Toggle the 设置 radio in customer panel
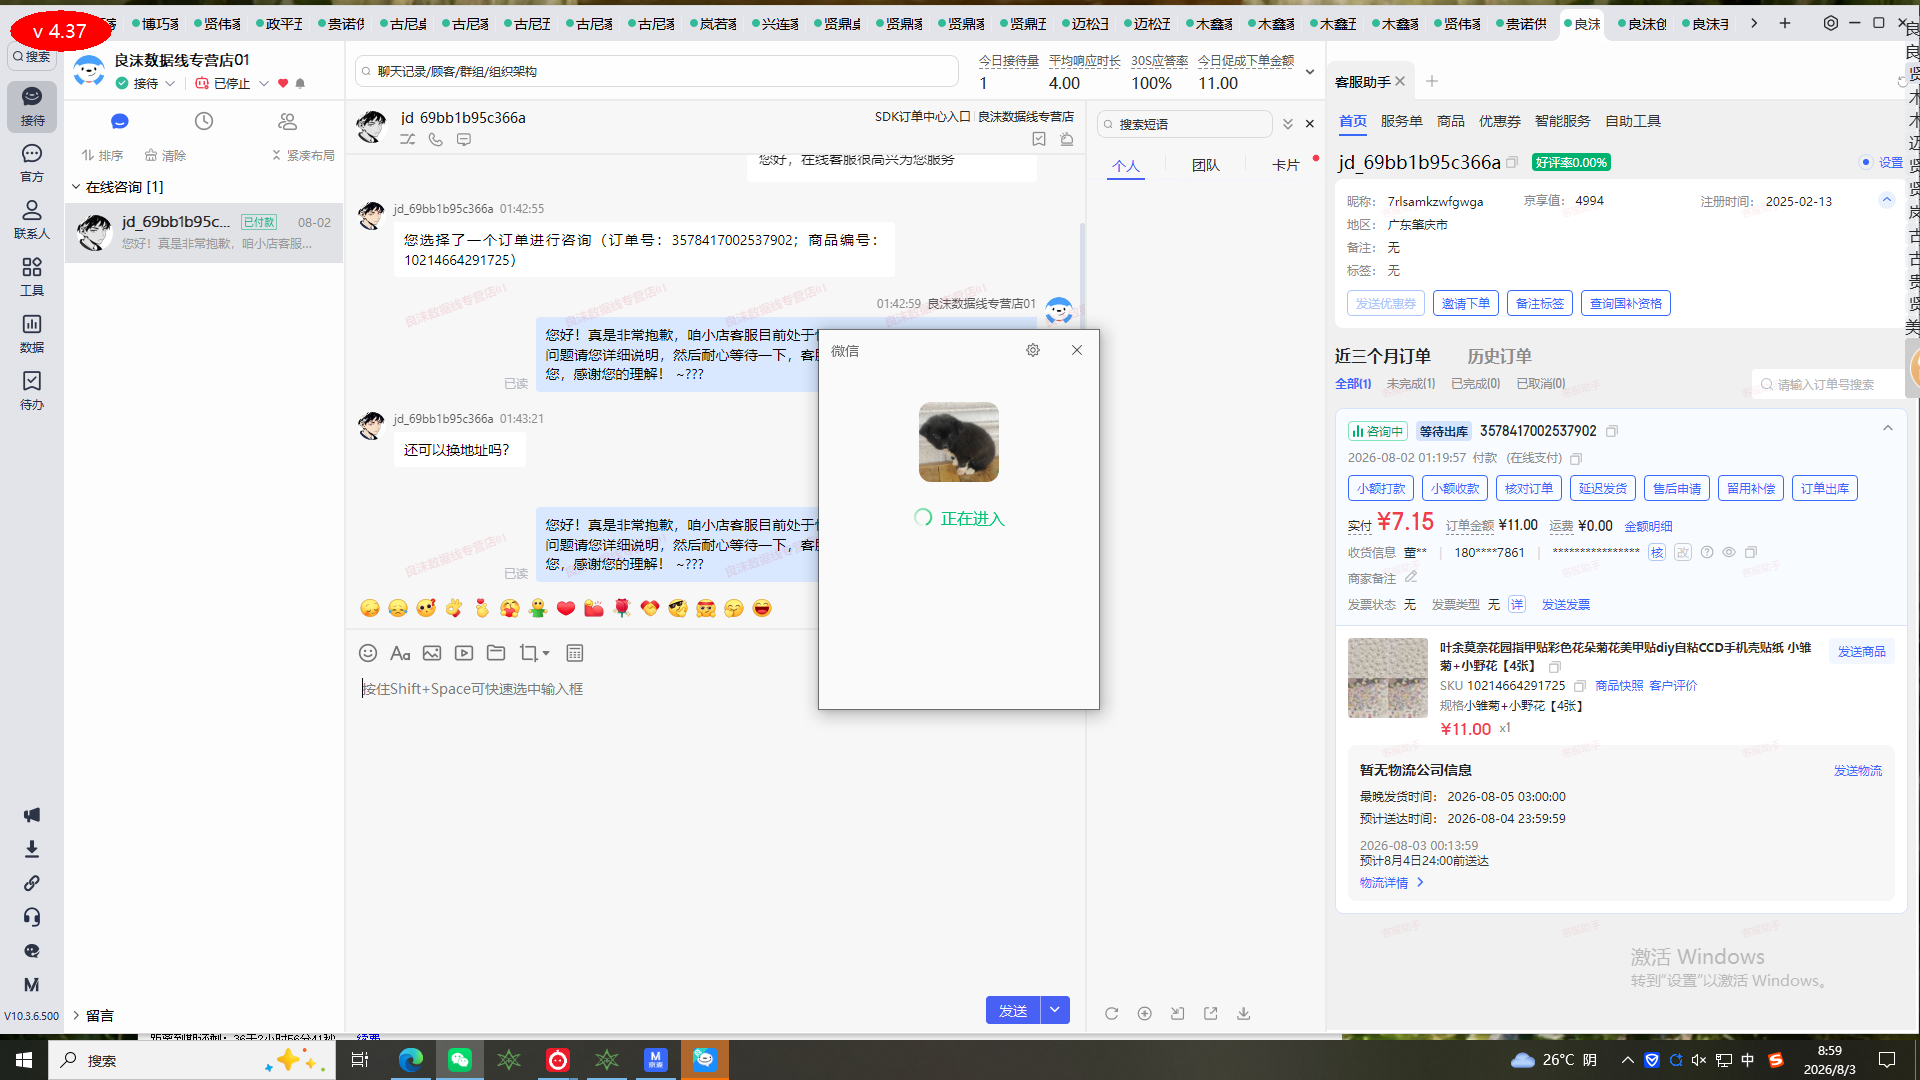This screenshot has width=1920, height=1080. tap(1866, 162)
